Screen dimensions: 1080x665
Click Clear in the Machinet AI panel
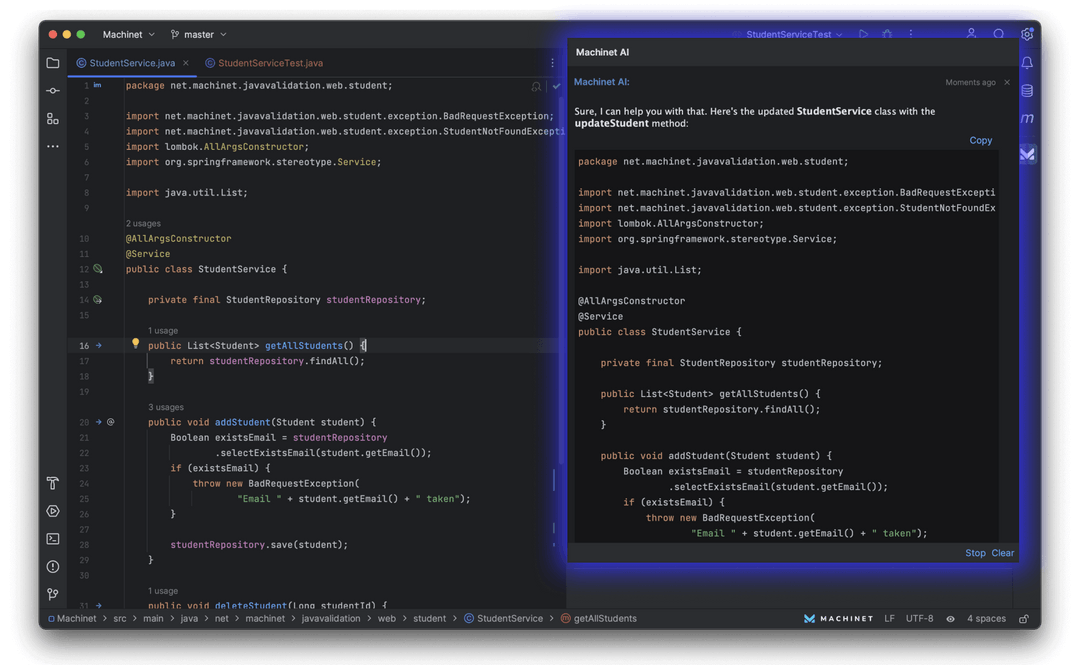[1002, 553]
